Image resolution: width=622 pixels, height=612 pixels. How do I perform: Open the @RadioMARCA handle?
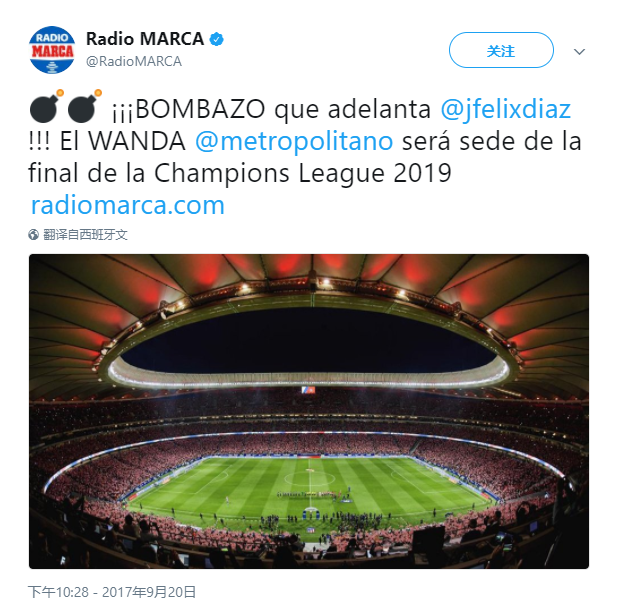coord(134,61)
